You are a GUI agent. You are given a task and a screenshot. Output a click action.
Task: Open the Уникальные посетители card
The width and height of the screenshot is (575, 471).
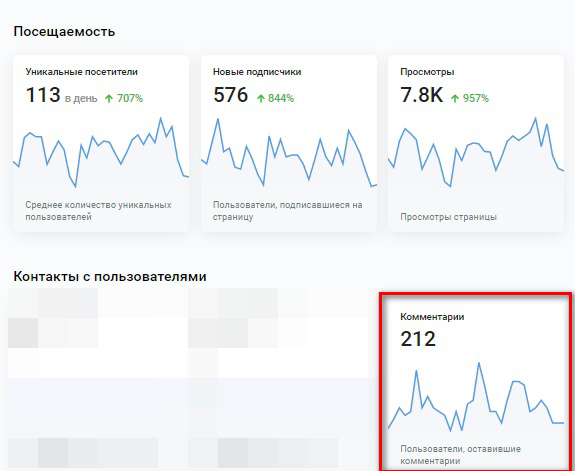(101, 143)
